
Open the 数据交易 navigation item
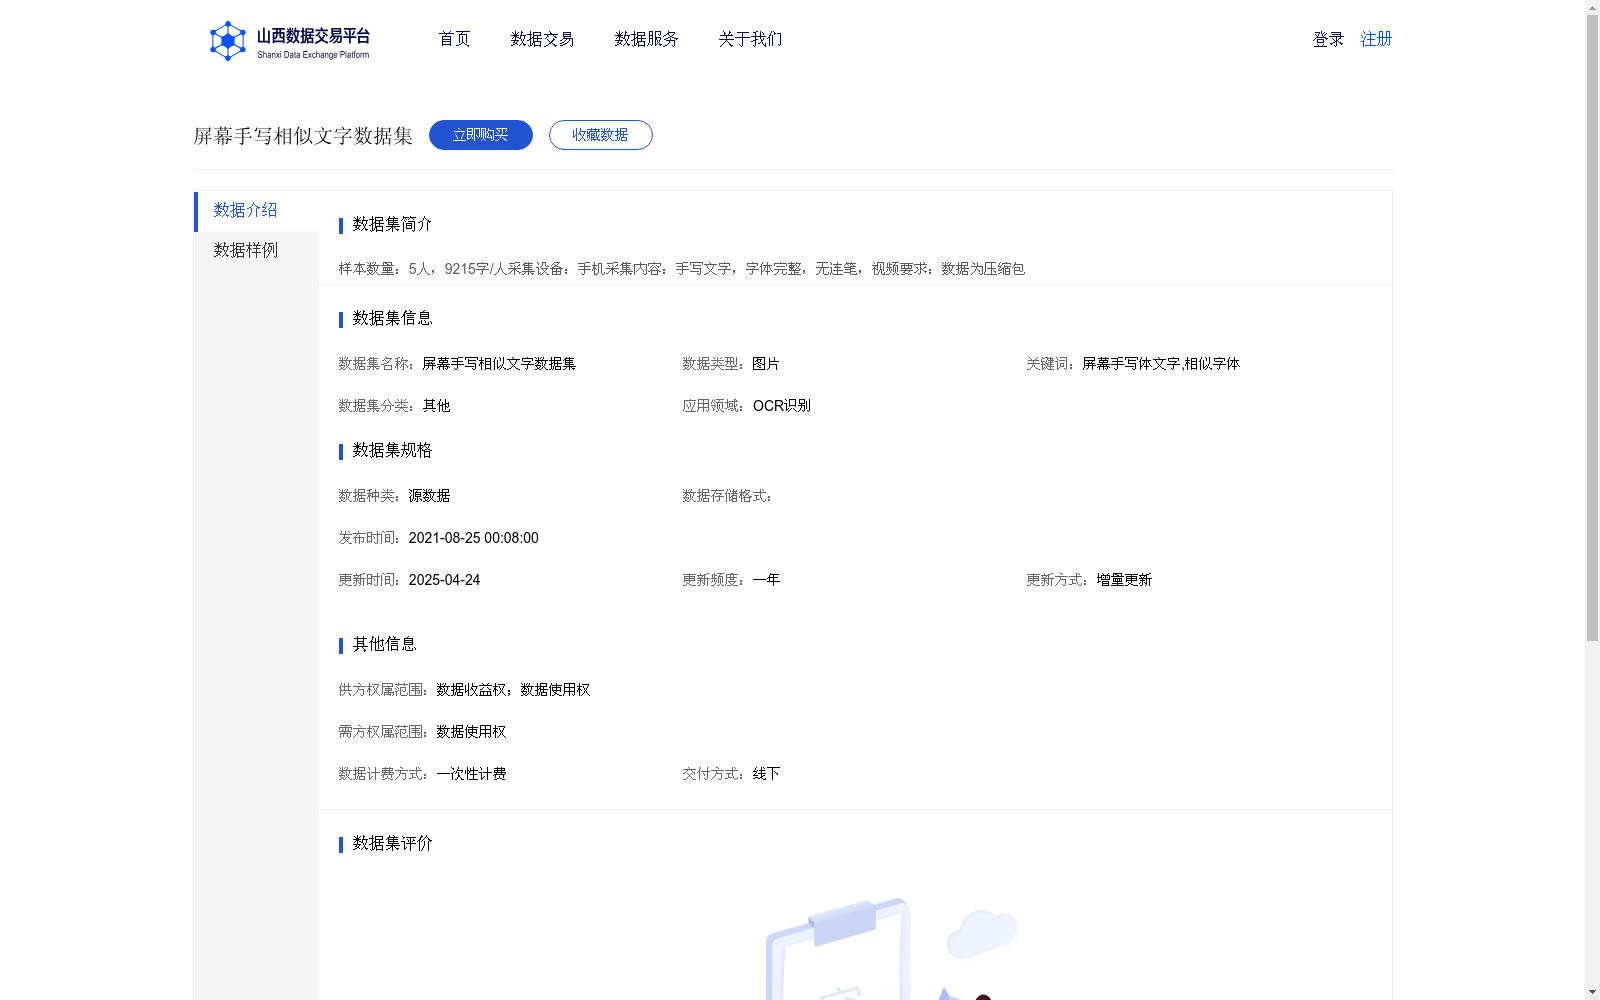pos(542,39)
